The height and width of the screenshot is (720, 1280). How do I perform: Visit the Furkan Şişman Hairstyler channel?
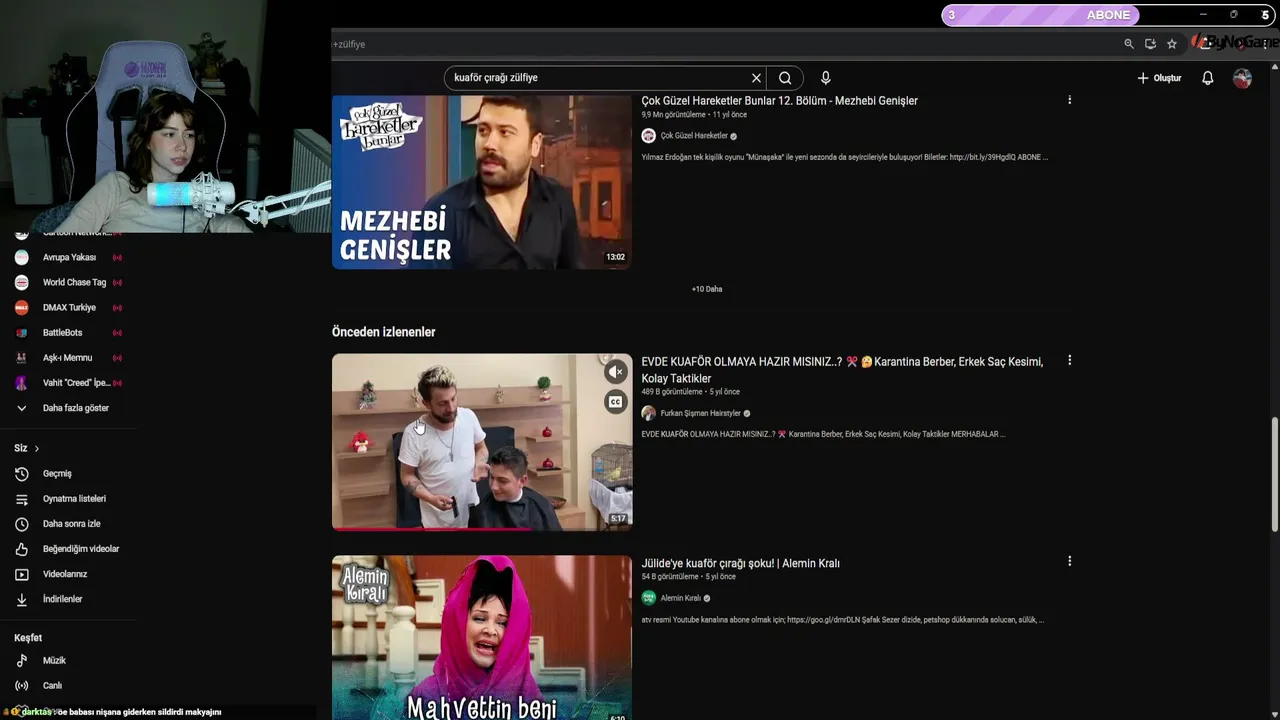coord(700,413)
